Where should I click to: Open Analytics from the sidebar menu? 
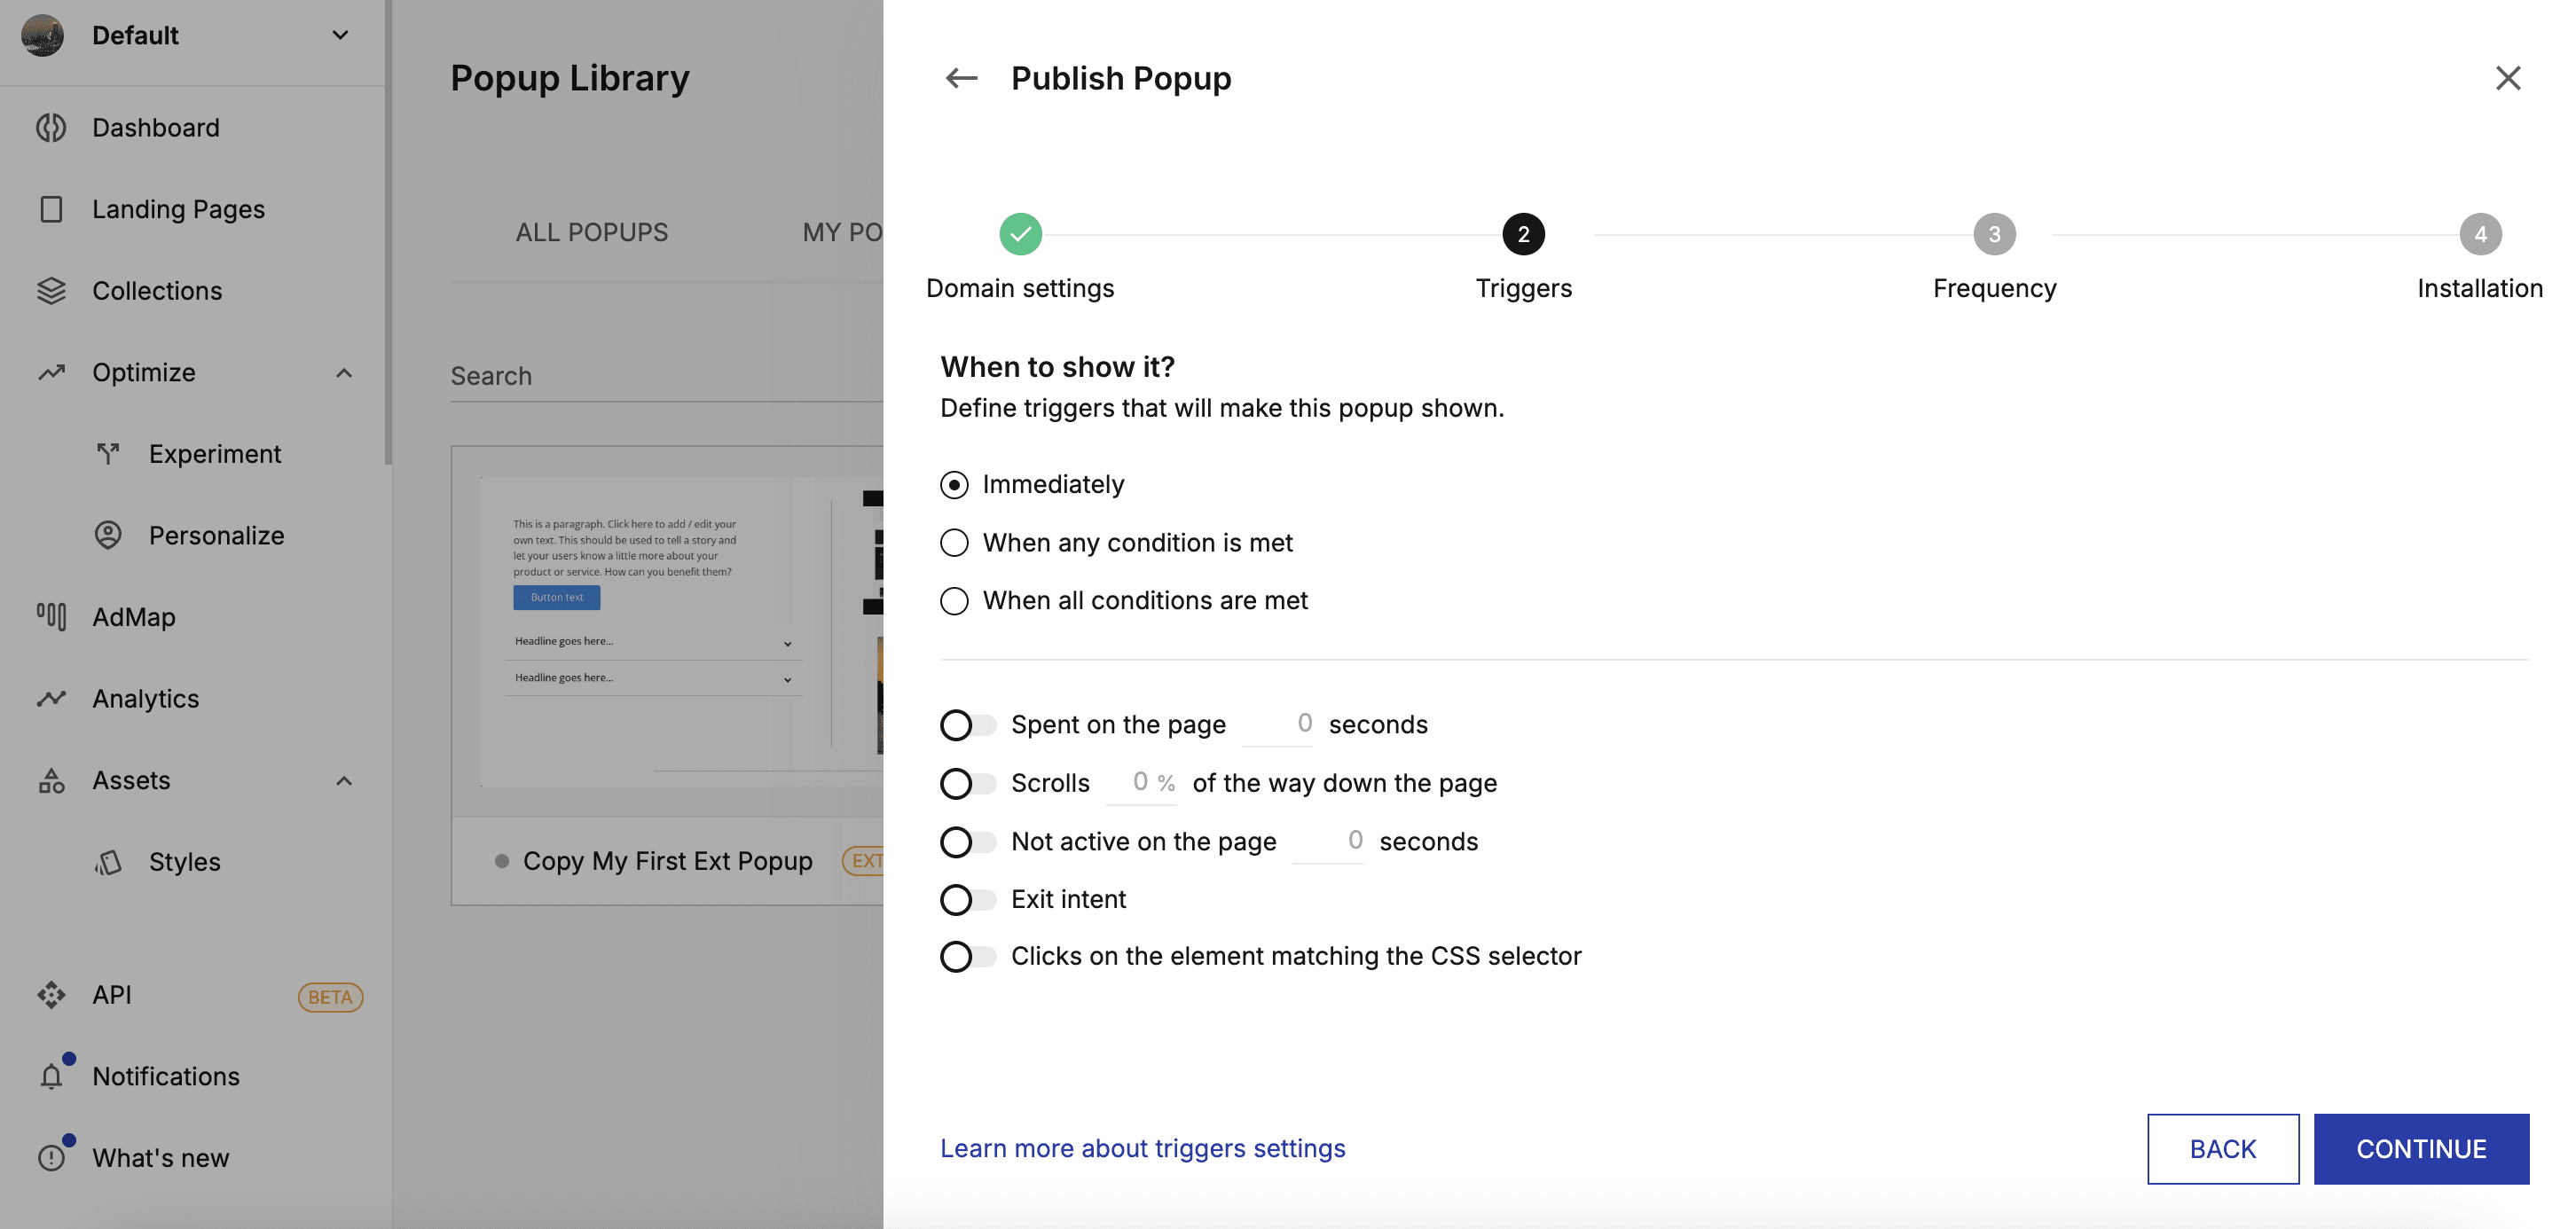coord(145,699)
